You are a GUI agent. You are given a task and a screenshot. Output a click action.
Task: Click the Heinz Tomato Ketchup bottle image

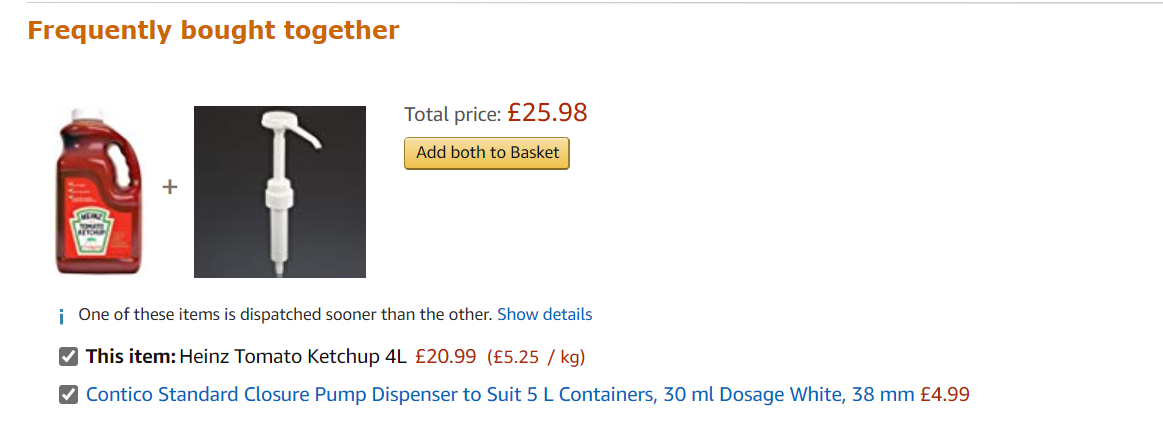(x=101, y=190)
